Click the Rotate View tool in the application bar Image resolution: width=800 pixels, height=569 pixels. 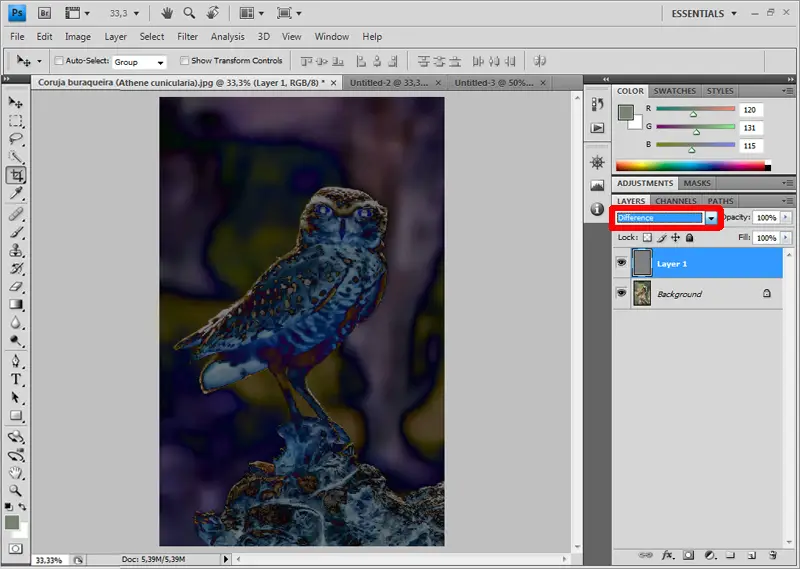click(x=212, y=13)
